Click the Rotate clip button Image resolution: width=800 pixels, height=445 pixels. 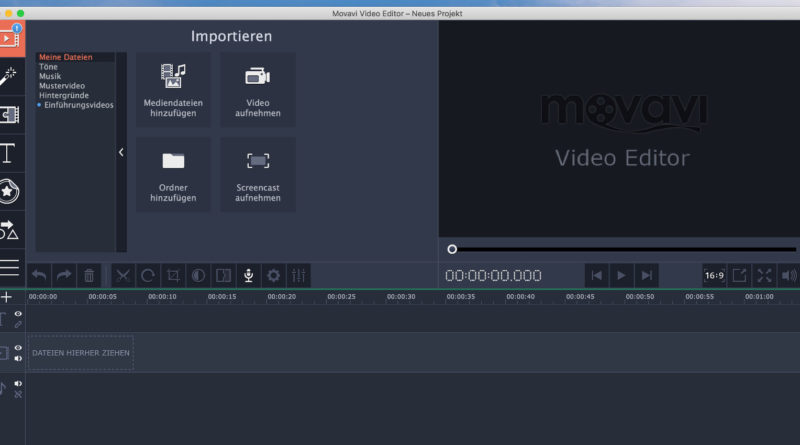pos(148,276)
